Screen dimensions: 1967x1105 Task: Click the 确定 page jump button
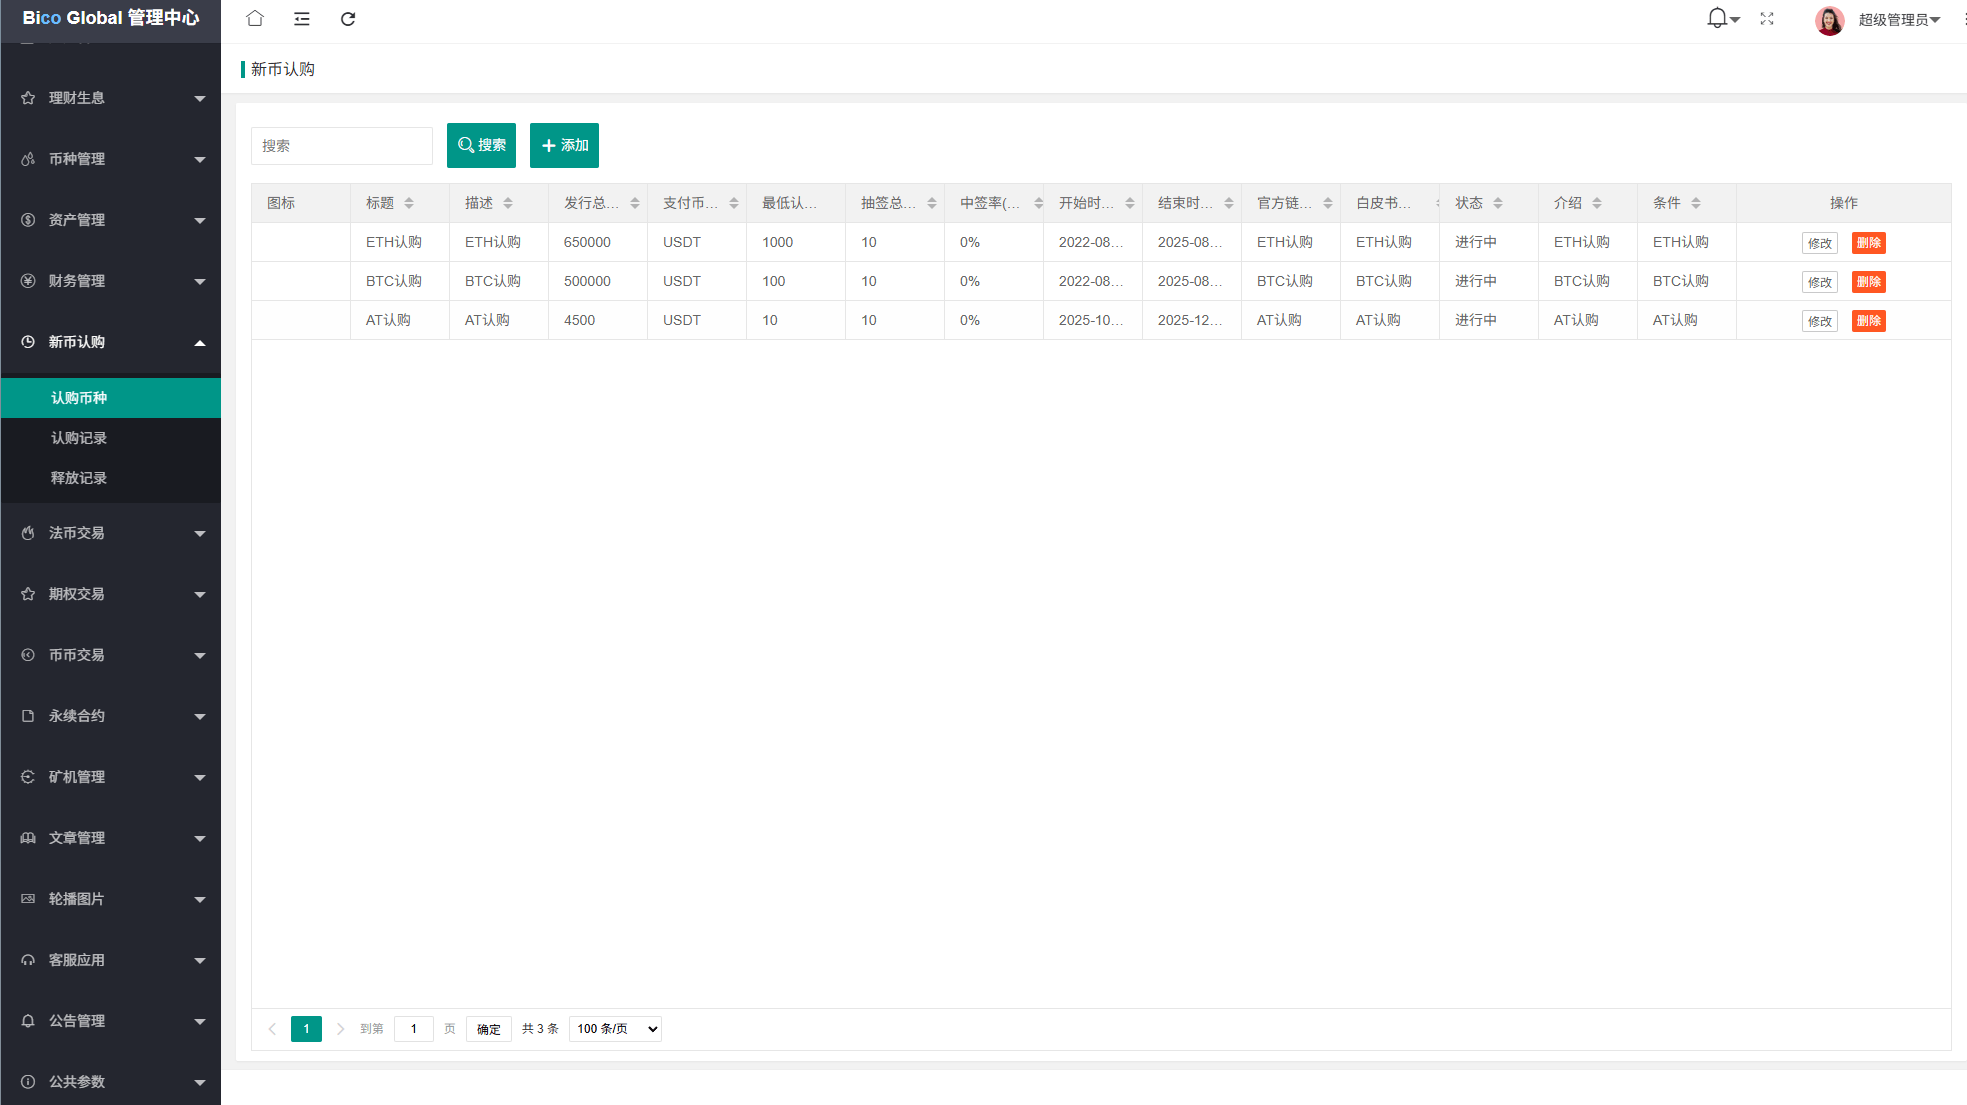click(488, 1029)
